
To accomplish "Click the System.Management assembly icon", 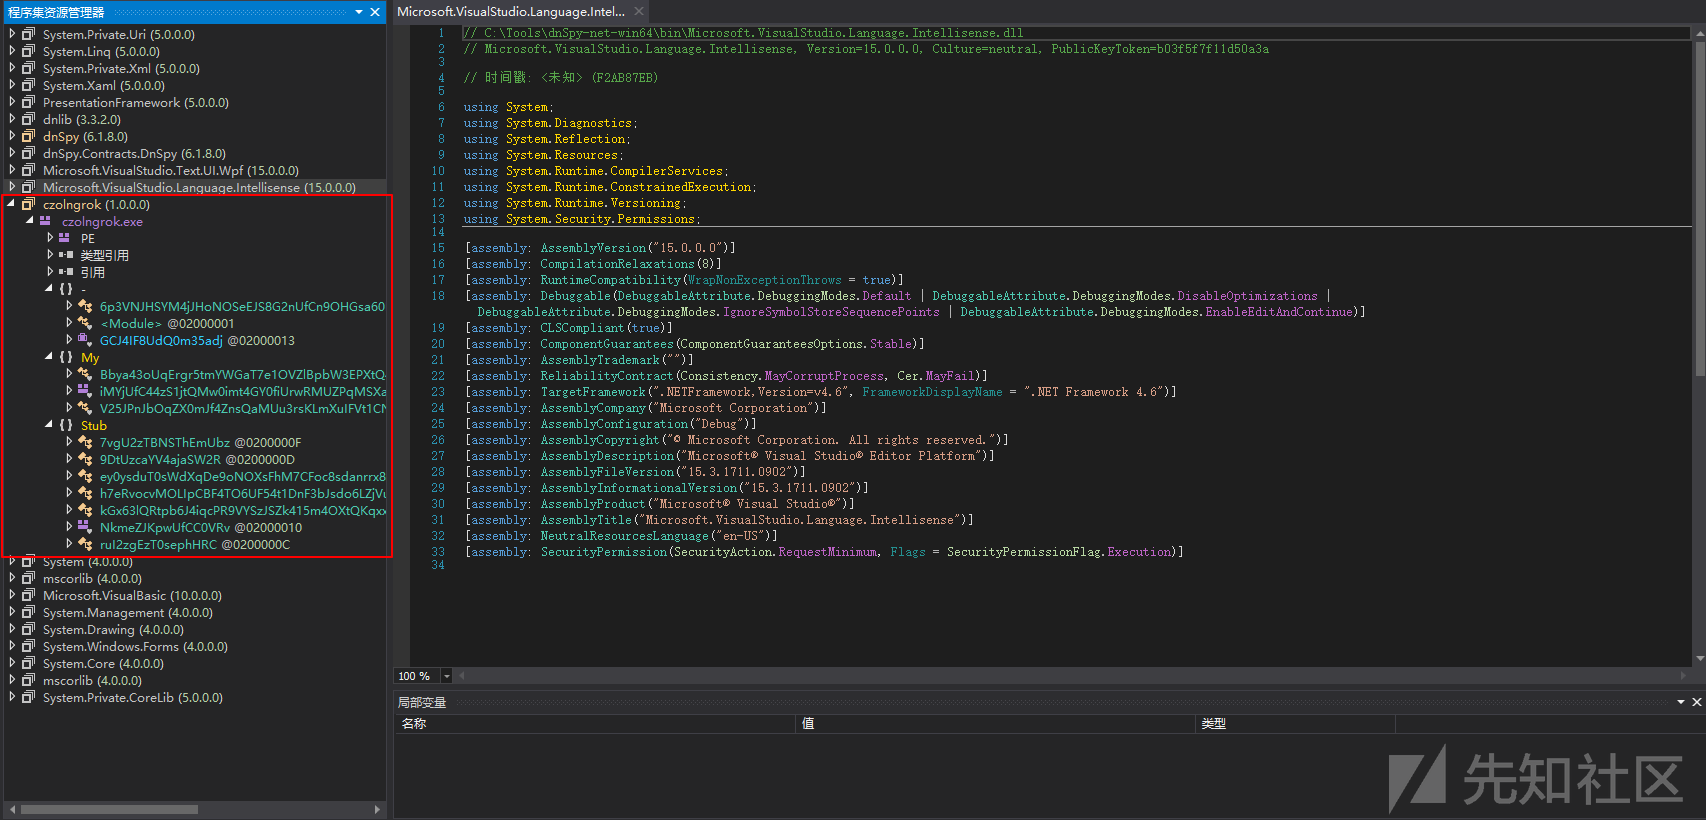I will tap(29, 612).
